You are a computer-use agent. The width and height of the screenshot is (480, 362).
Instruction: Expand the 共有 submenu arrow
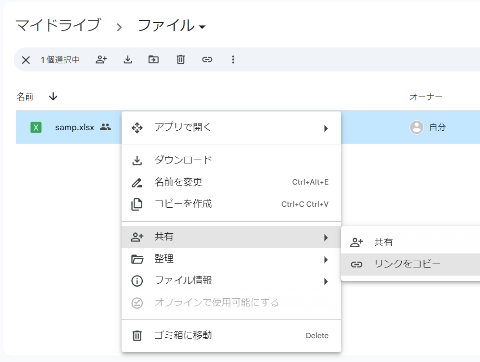pos(326,237)
